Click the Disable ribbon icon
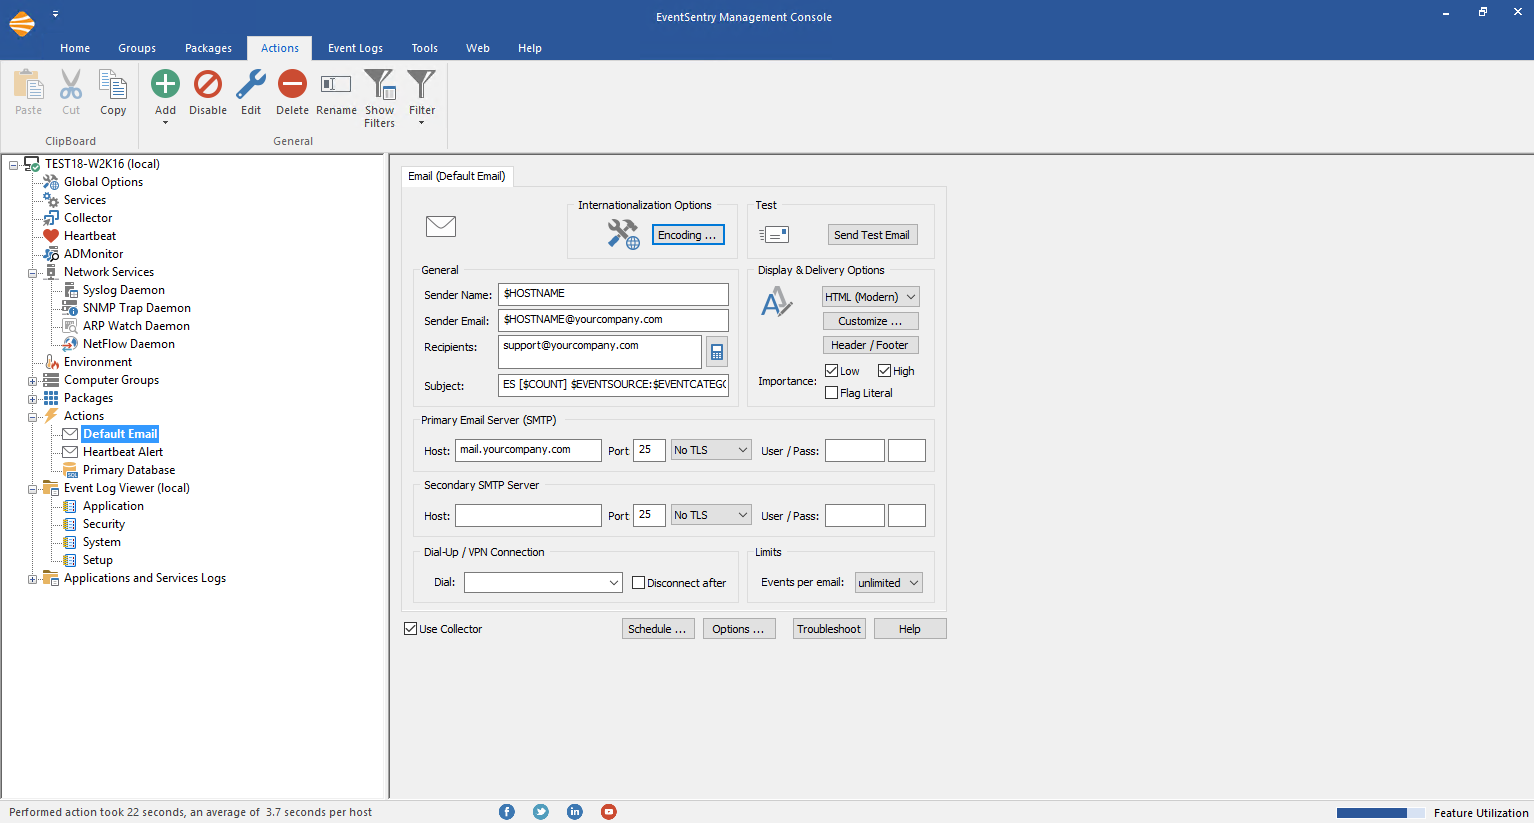Screen dimensions: 1534x823 pos(208,84)
